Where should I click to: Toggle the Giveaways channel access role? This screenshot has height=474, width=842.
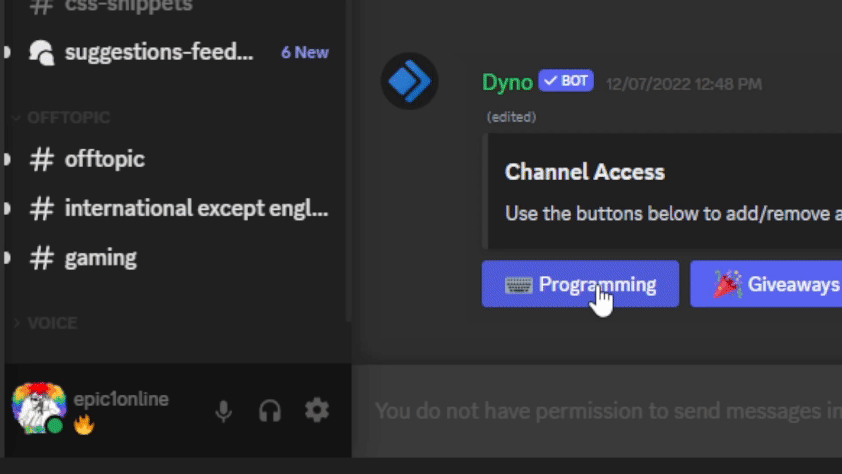coord(766,284)
